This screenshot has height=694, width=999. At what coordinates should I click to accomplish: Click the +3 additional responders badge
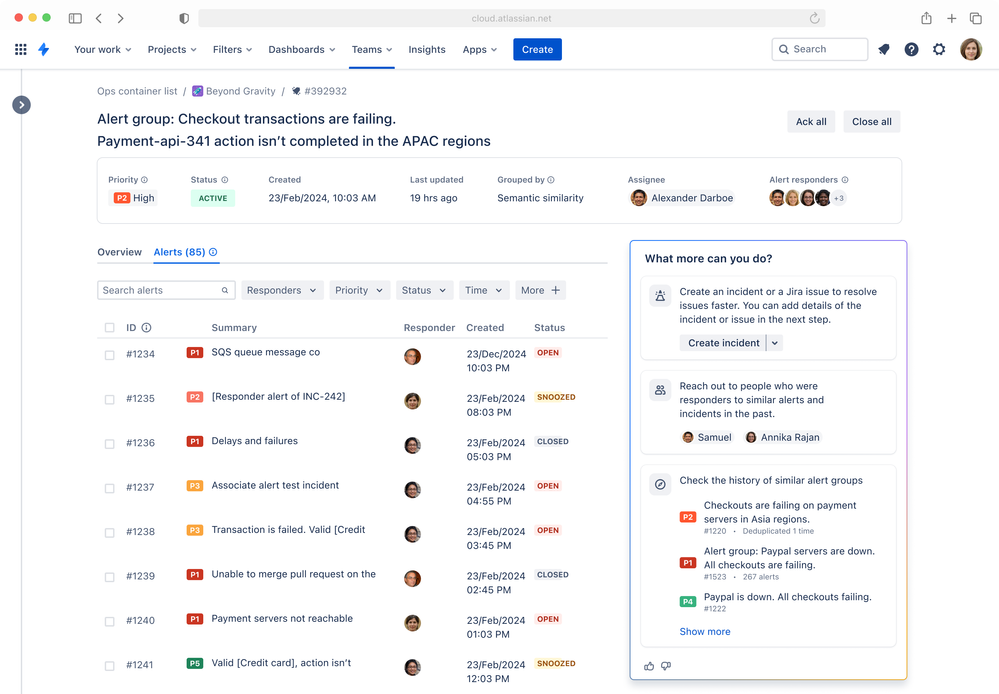[x=839, y=198]
